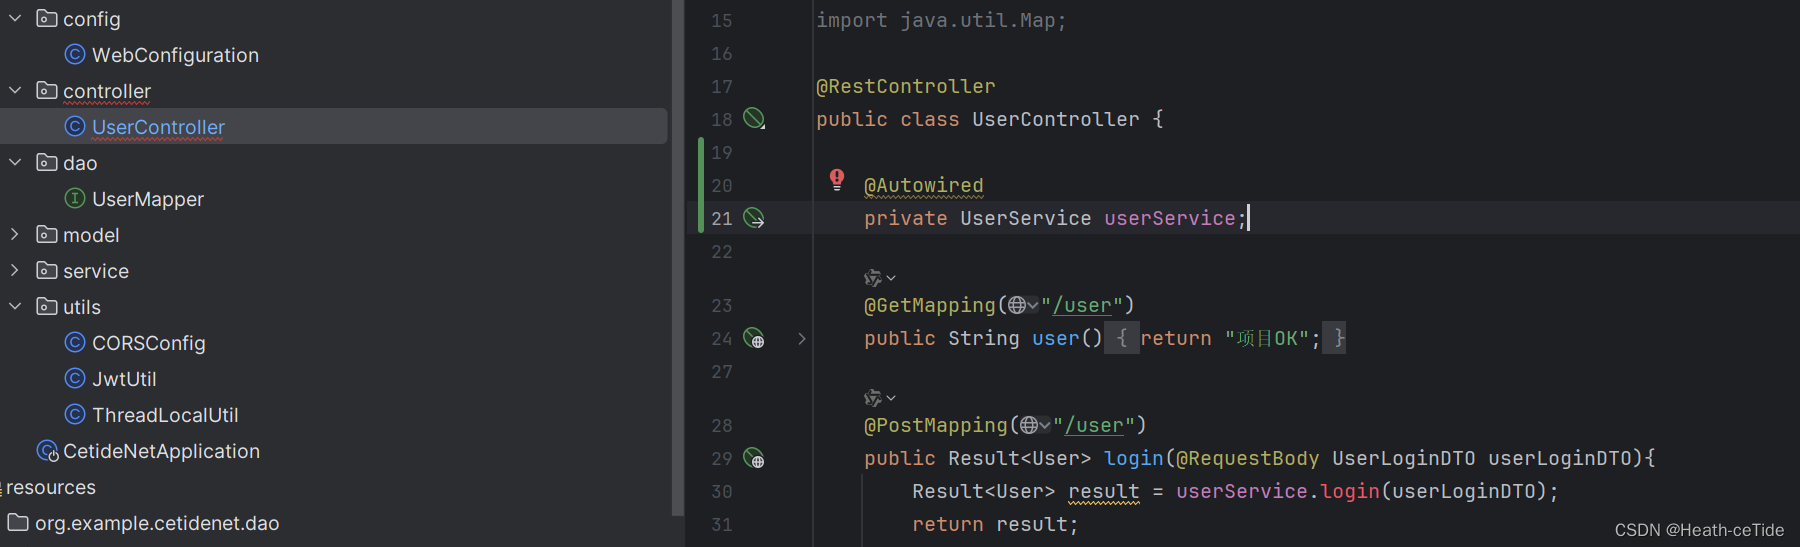Click endpoint gutter icon on line 29
Screen dimensions: 1800x547
coord(754,459)
